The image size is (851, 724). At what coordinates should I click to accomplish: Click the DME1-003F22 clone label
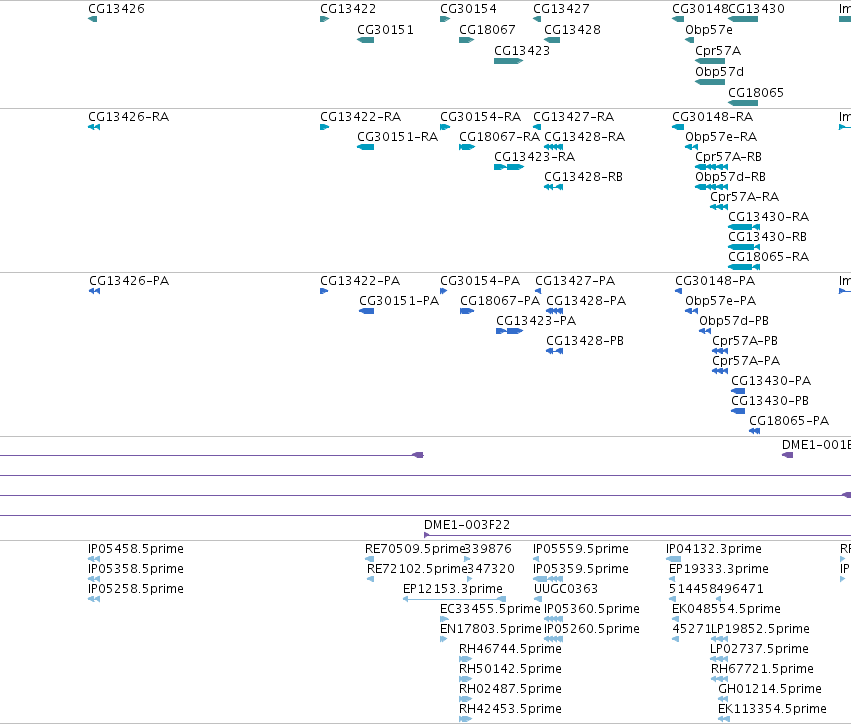tap(467, 525)
